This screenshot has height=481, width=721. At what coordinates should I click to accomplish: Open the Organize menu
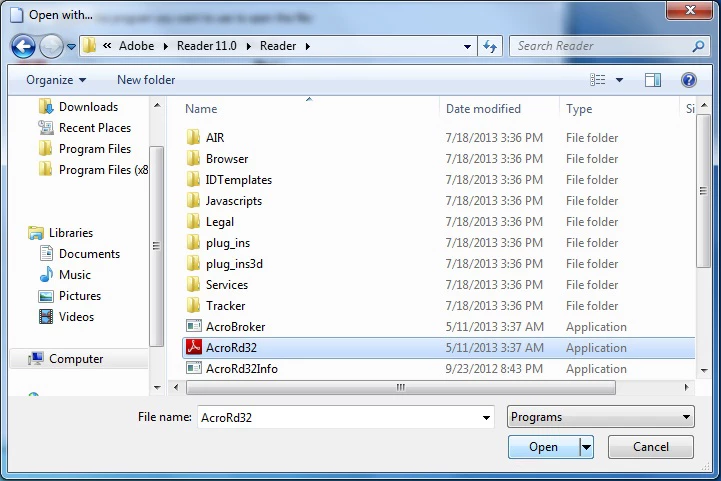[56, 80]
